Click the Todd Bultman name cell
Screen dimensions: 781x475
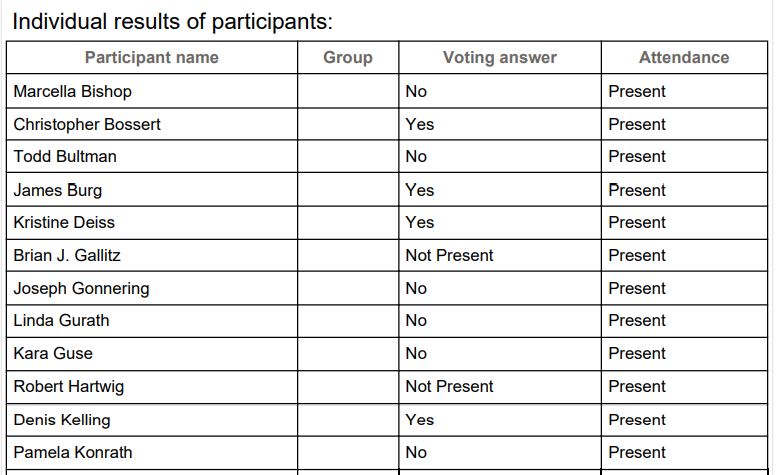tap(151, 156)
